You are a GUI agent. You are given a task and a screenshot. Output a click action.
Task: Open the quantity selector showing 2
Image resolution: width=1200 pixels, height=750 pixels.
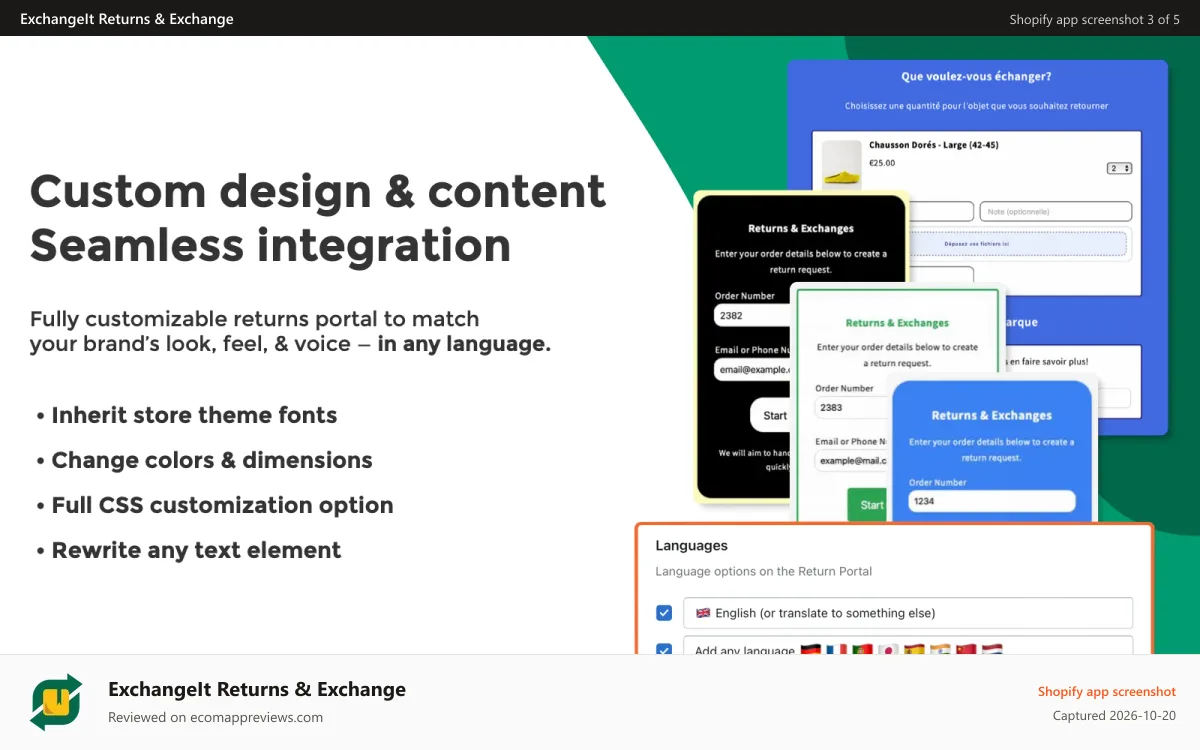click(x=1119, y=168)
